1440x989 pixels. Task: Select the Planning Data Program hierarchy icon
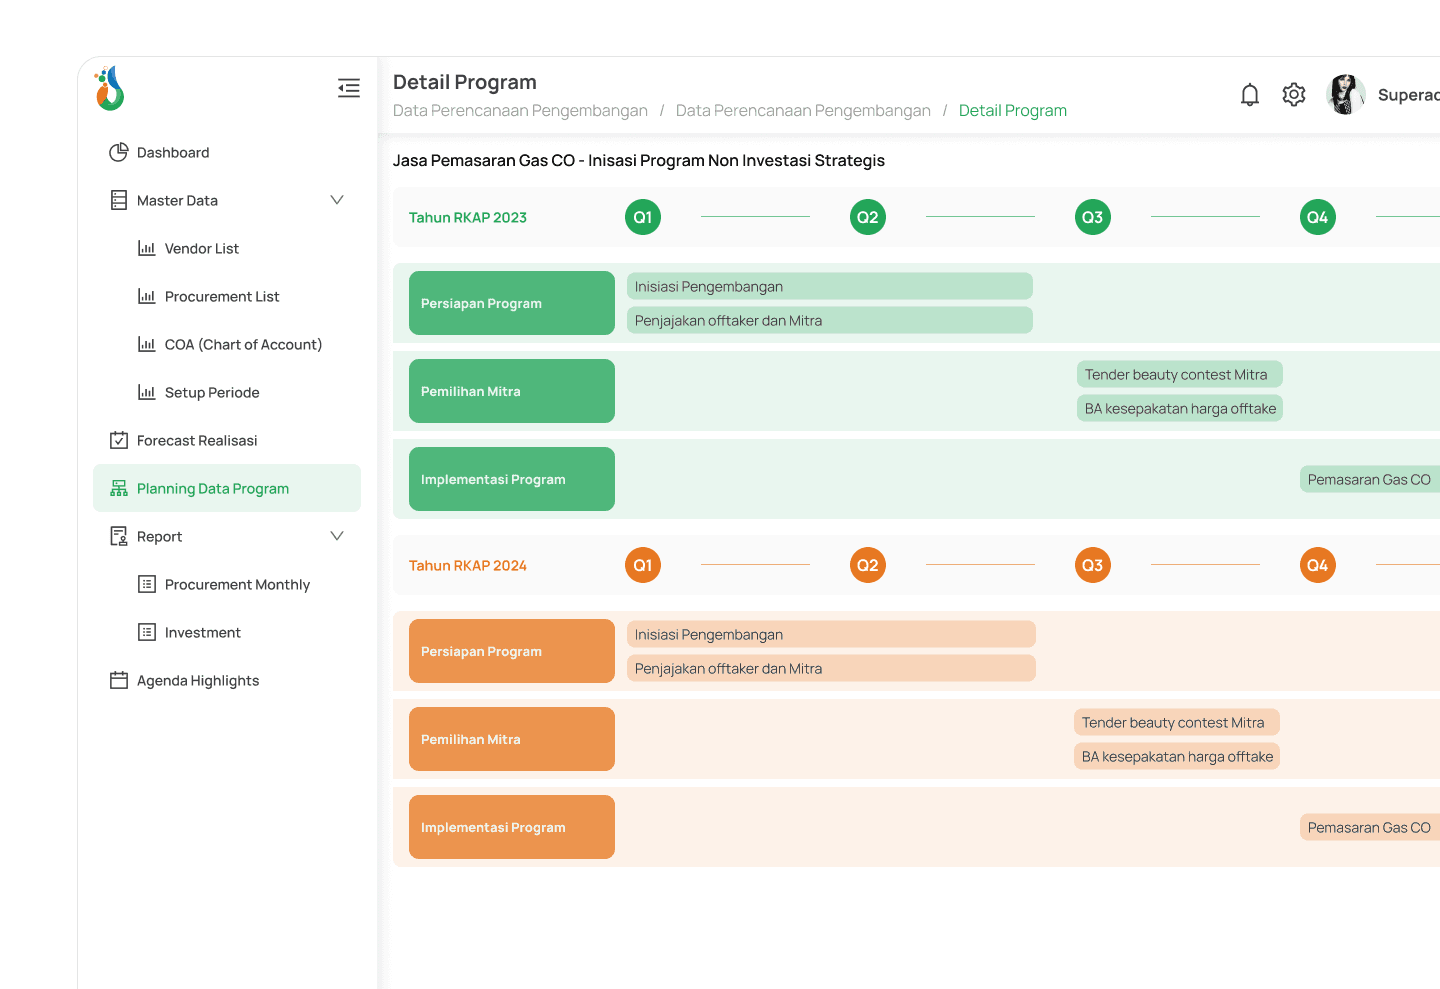coord(119,488)
